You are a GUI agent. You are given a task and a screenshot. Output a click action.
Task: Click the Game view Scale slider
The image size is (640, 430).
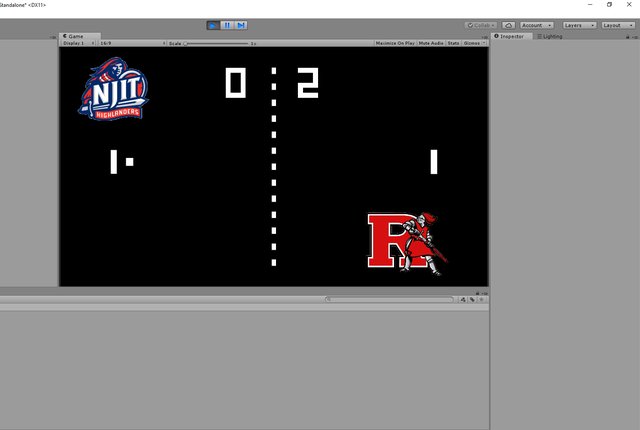[x=216, y=43]
